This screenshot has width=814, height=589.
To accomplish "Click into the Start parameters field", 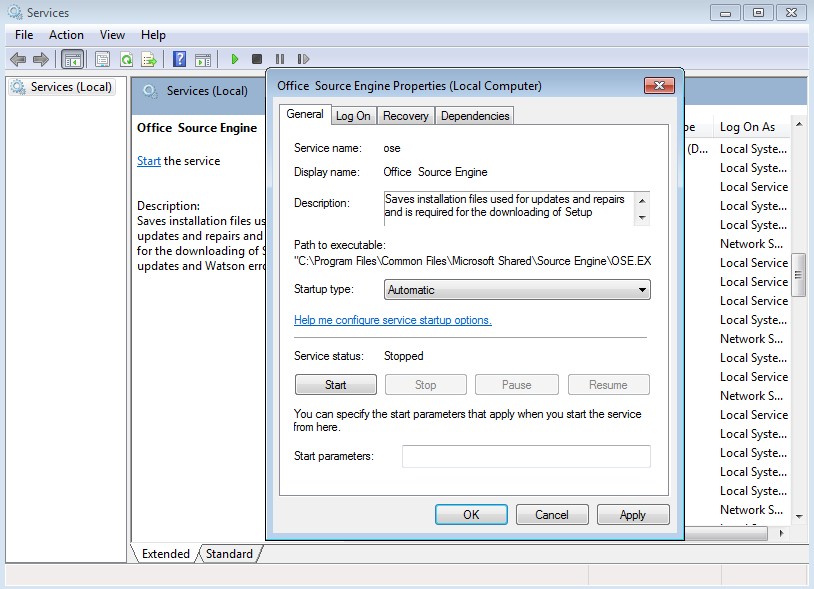I will point(526,456).
